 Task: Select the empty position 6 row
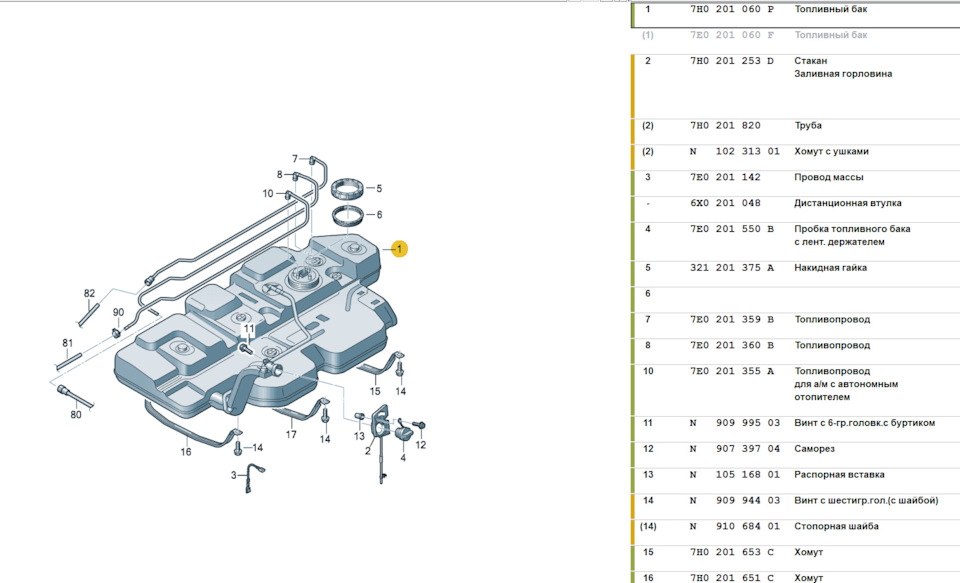pos(795,299)
